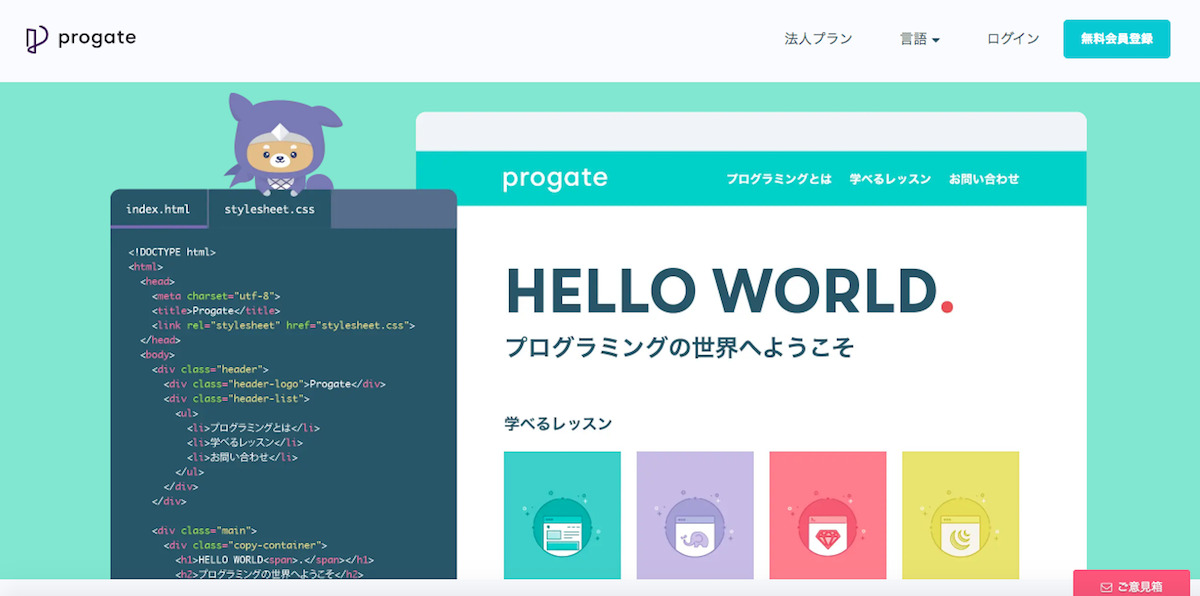Expand the 言語 language dropdown
The width and height of the screenshot is (1200, 596).
click(919, 39)
